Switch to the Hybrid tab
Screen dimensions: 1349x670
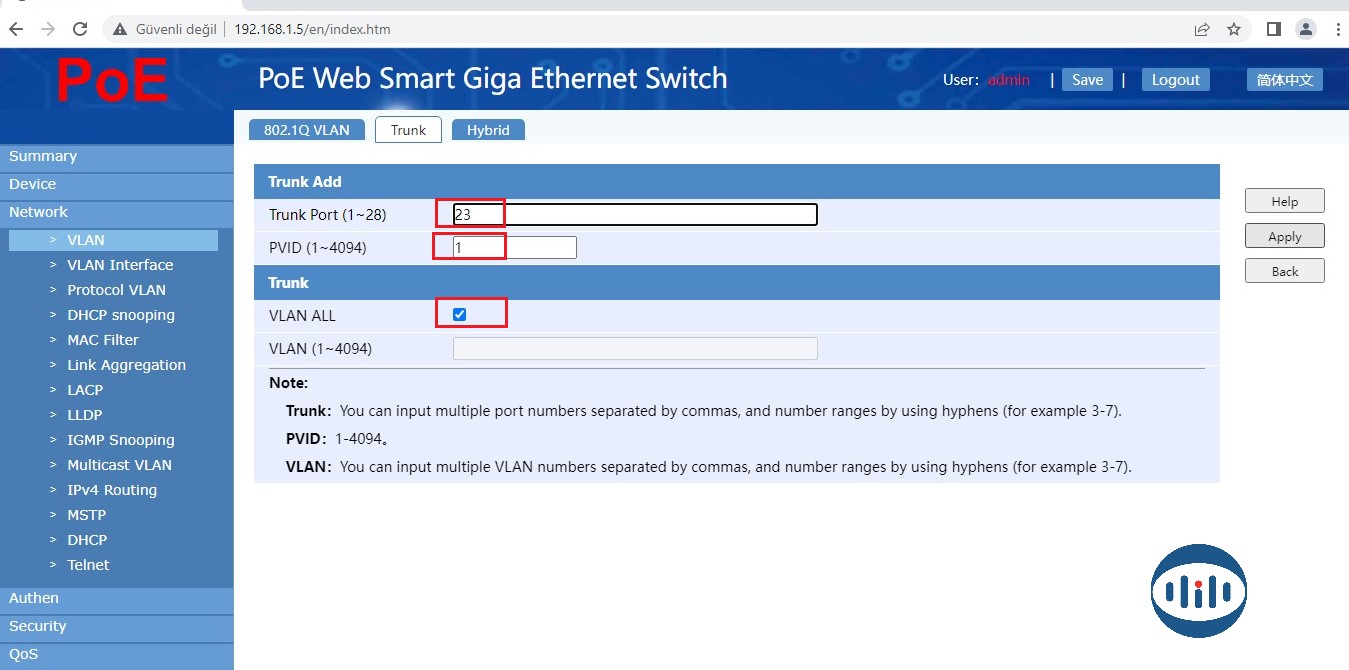click(x=488, y=130)
